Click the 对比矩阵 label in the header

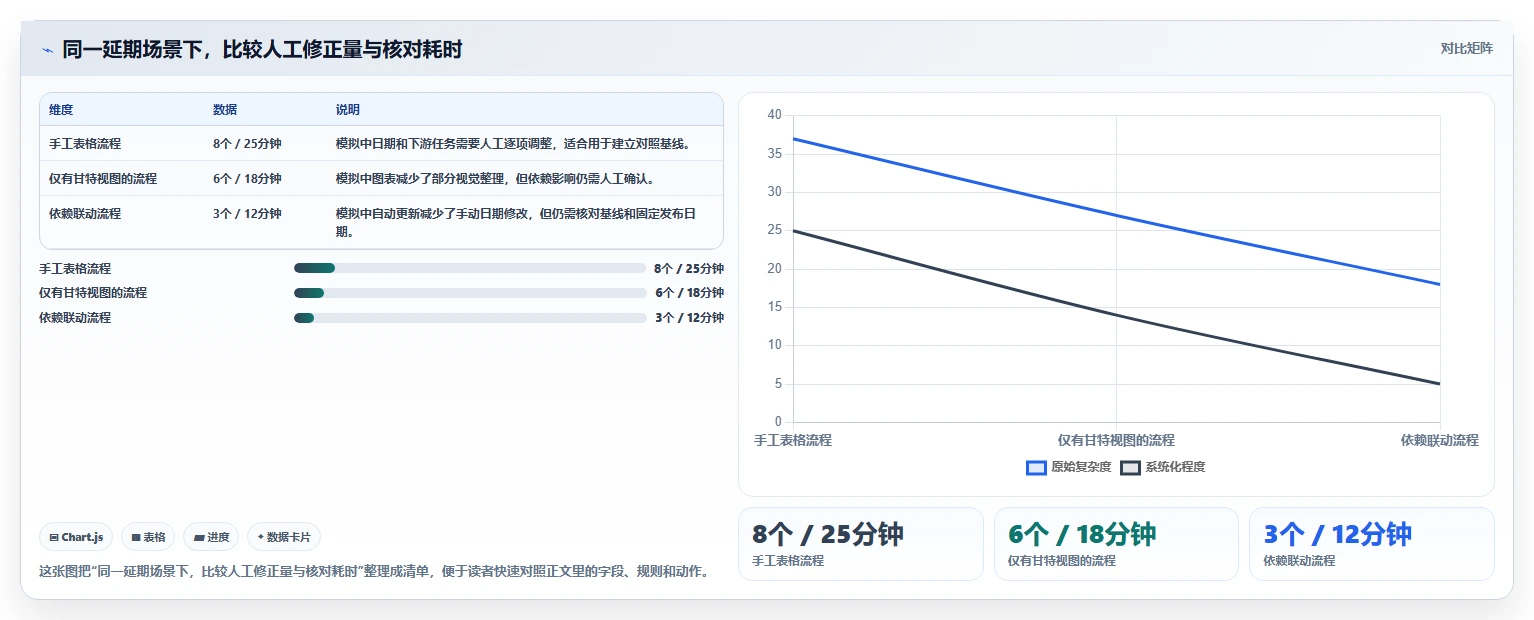point(1466,49)
